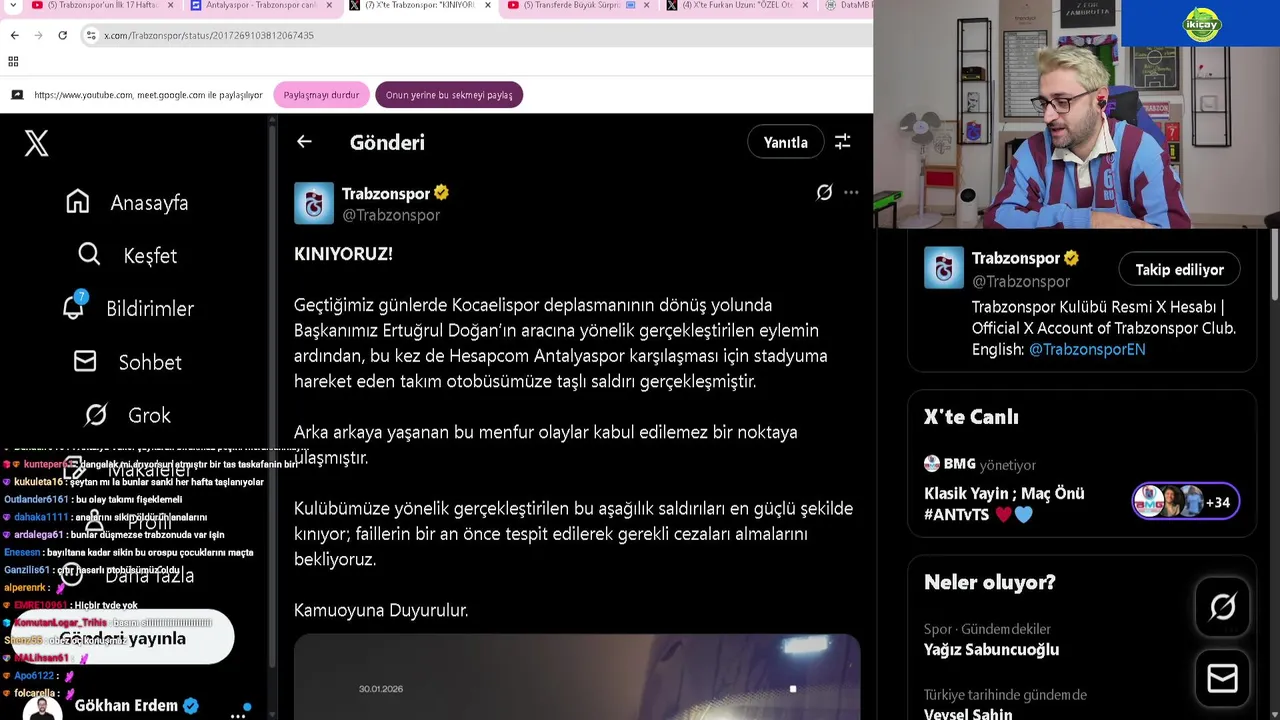Click the Kamuoyuna Duyurulur text

[x=381, y=610]
